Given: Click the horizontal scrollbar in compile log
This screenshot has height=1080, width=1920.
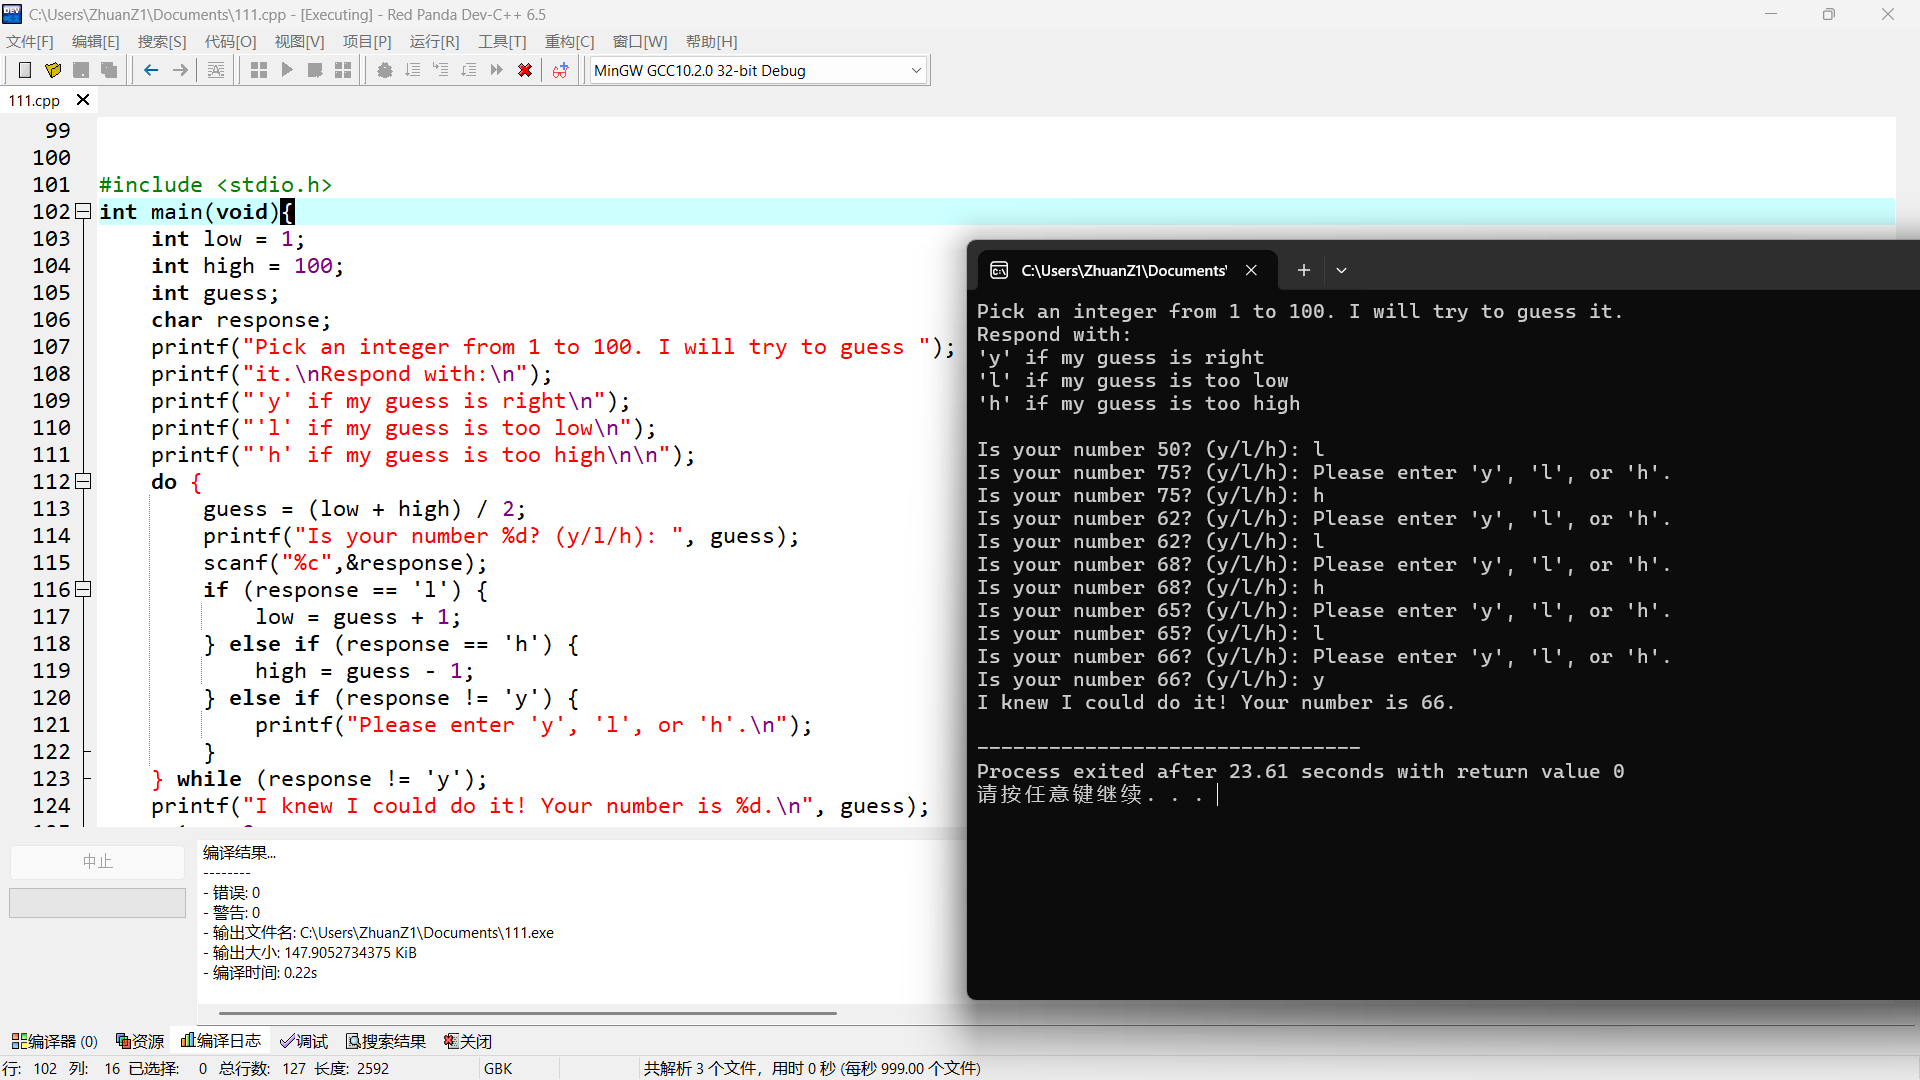Looking at the screenshot, I should 527,1013.
